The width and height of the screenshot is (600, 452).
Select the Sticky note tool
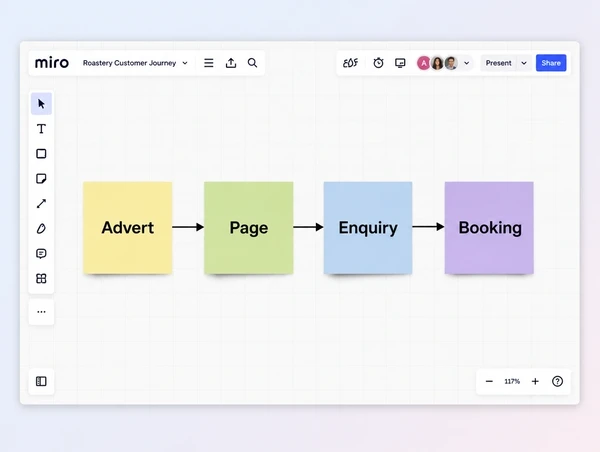click(41, 179)
